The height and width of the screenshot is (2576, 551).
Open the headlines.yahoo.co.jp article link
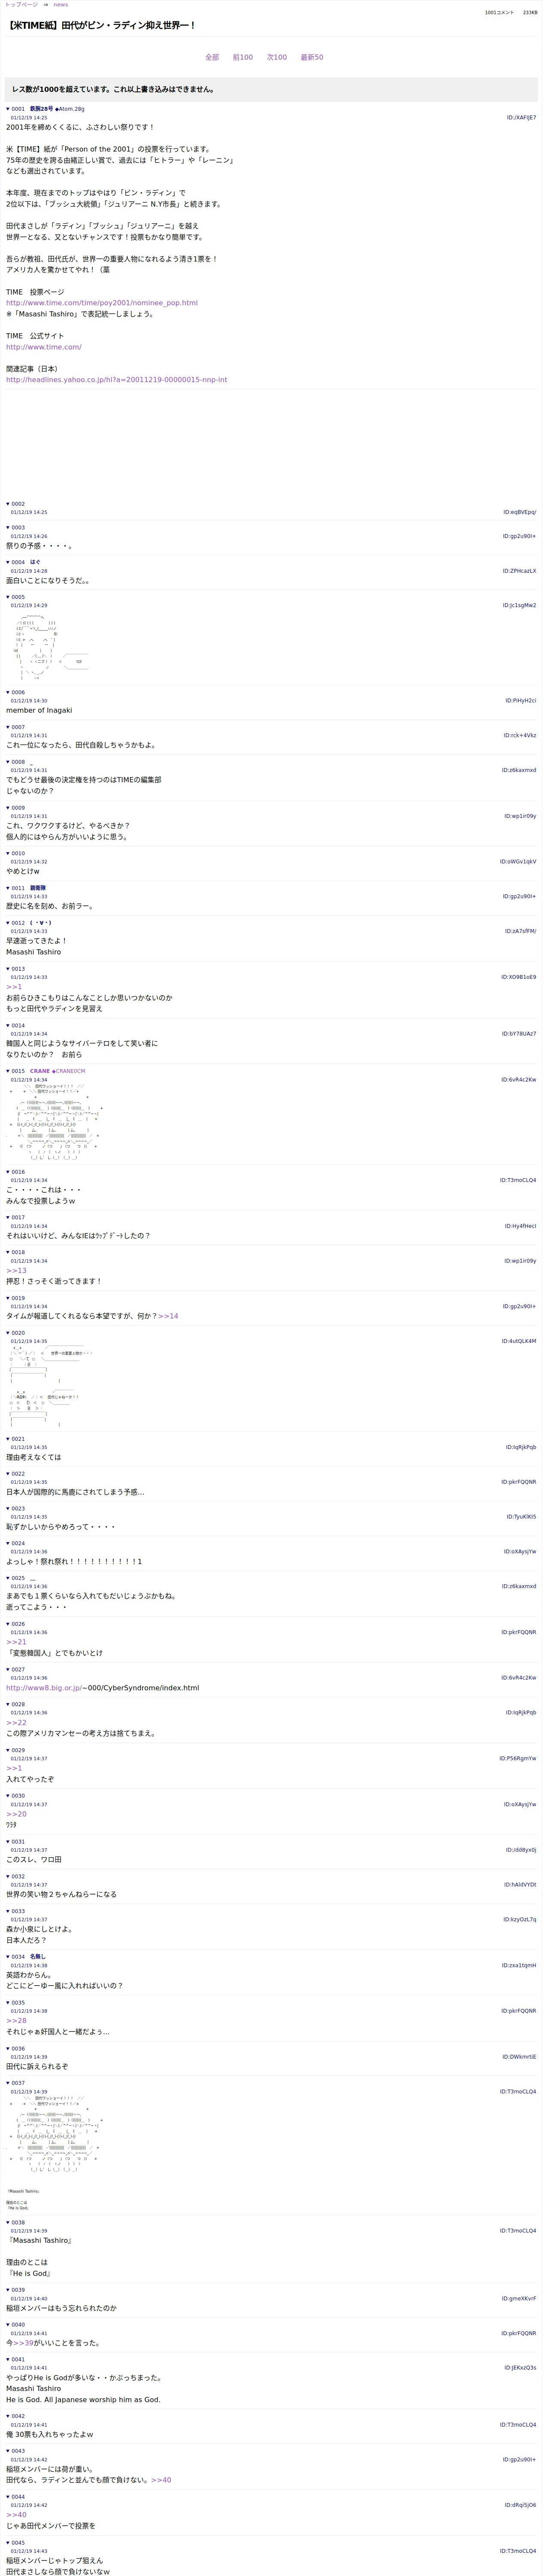pos(117,380)
